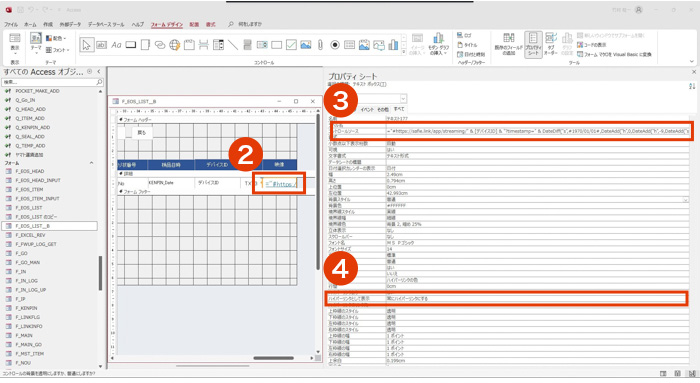Open the theme Fonts dropdown

(58, 50)
